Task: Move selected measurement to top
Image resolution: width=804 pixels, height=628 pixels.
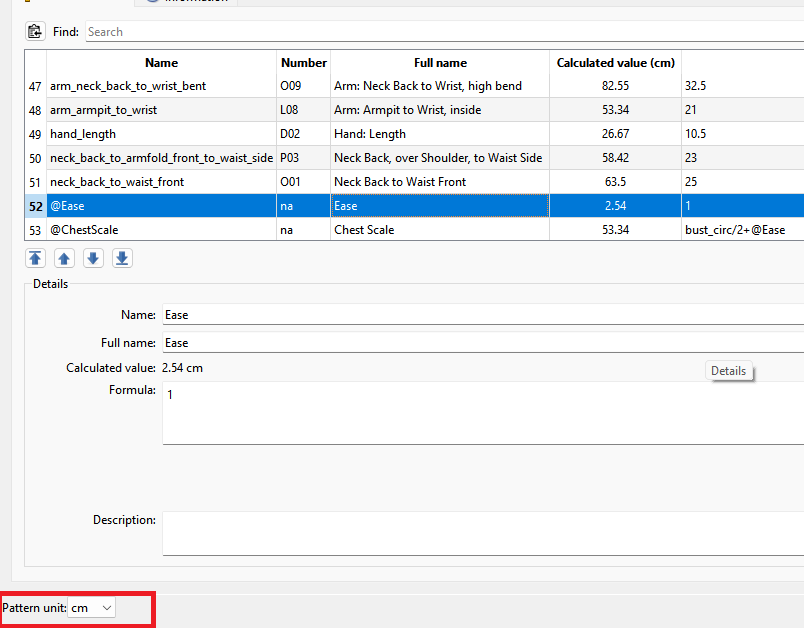Action: click(x=35, y=259)
